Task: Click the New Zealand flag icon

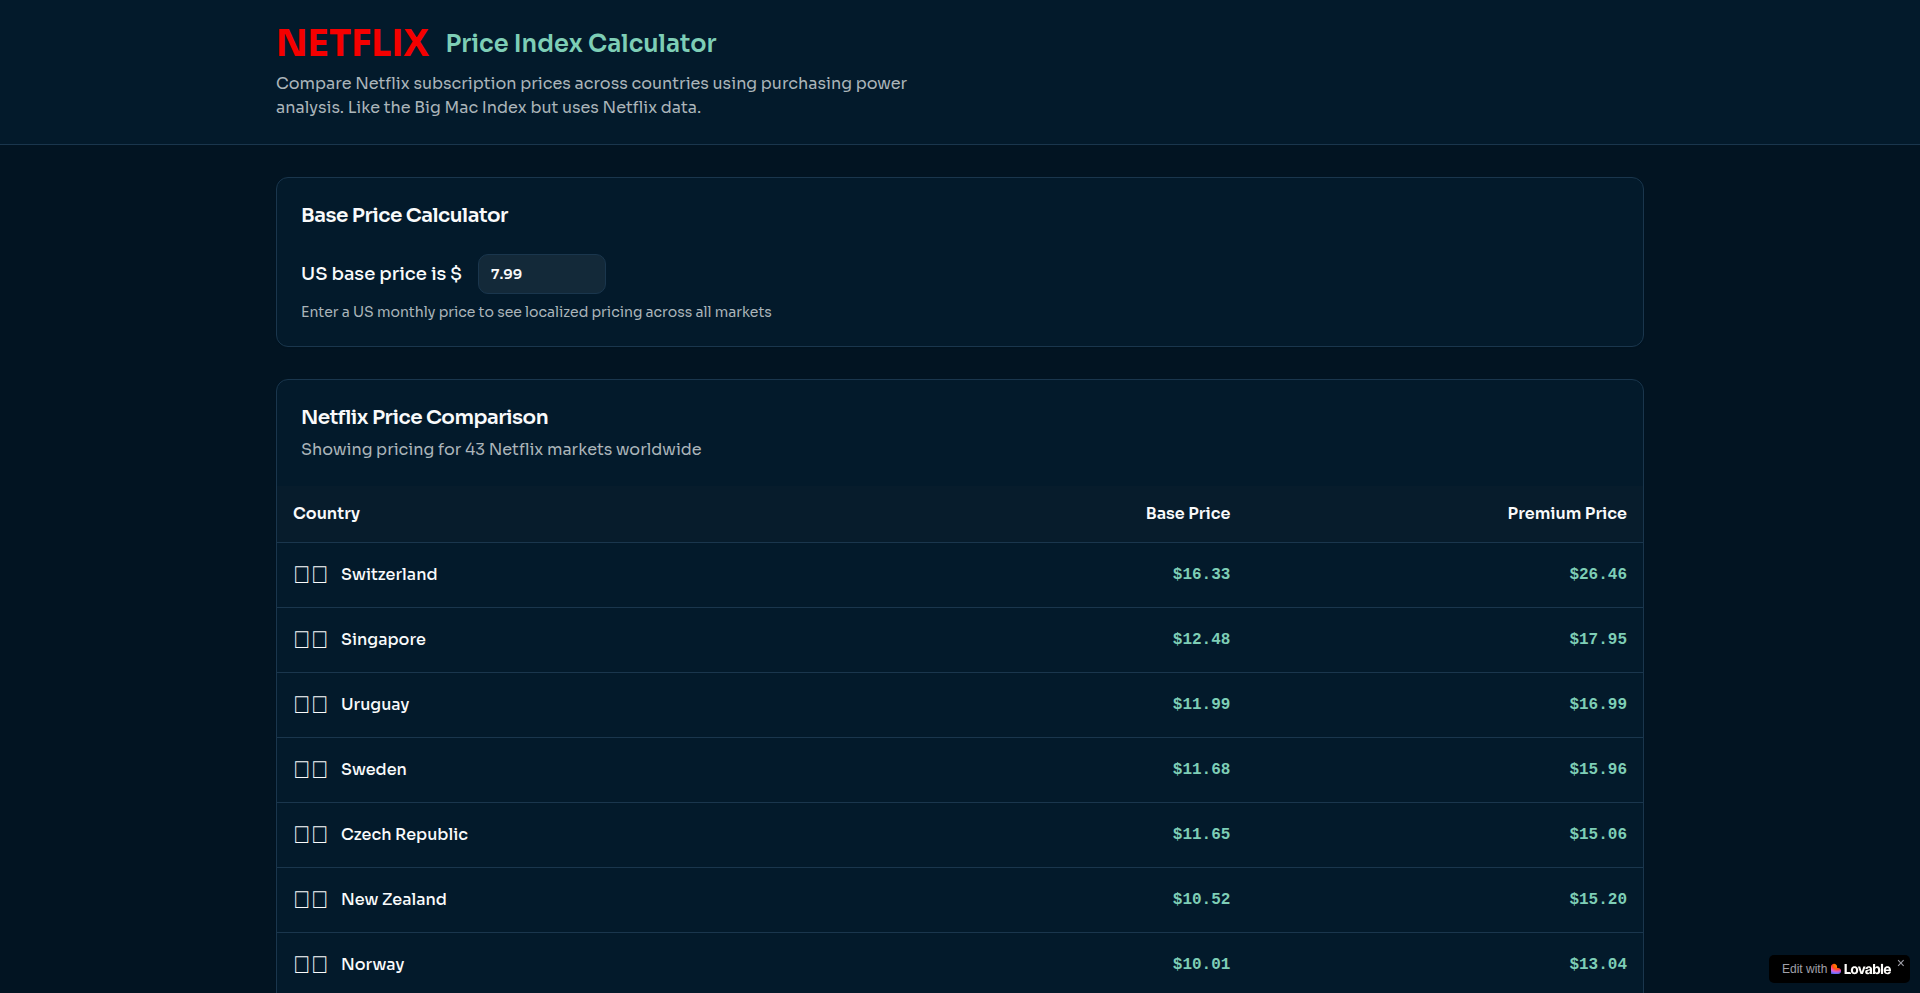Action: 311,900
